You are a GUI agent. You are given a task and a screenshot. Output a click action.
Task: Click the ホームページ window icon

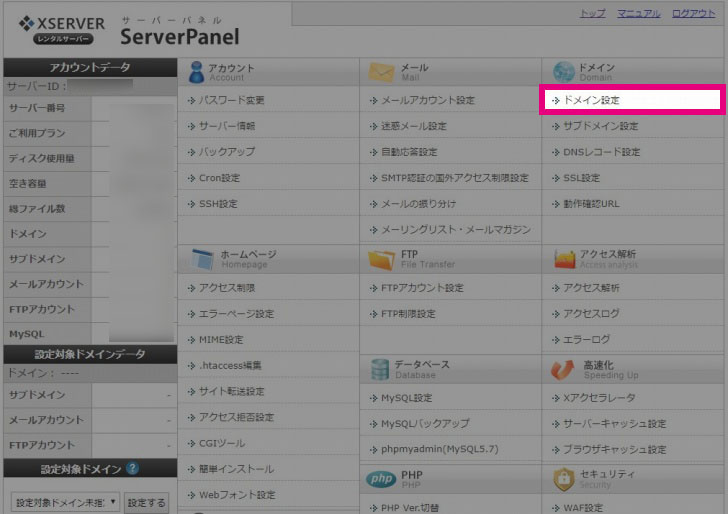(x=203, y=259)
